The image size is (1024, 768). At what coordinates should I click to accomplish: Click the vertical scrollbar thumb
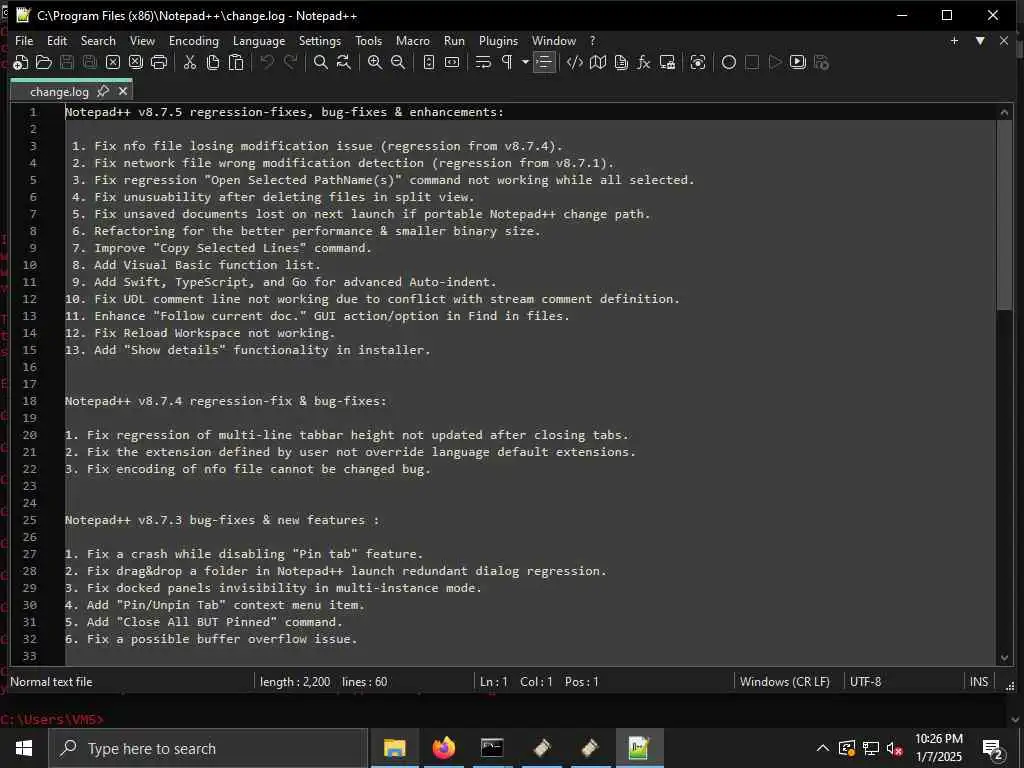[x=1004, y=215]
